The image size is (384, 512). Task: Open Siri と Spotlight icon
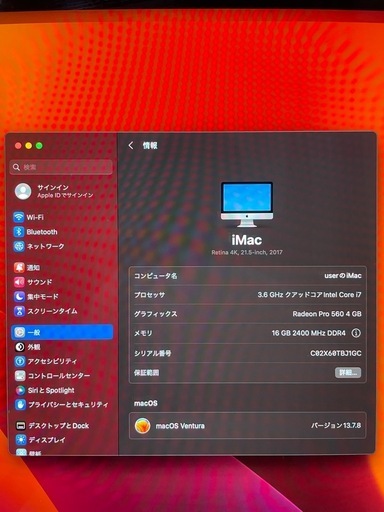20,390
